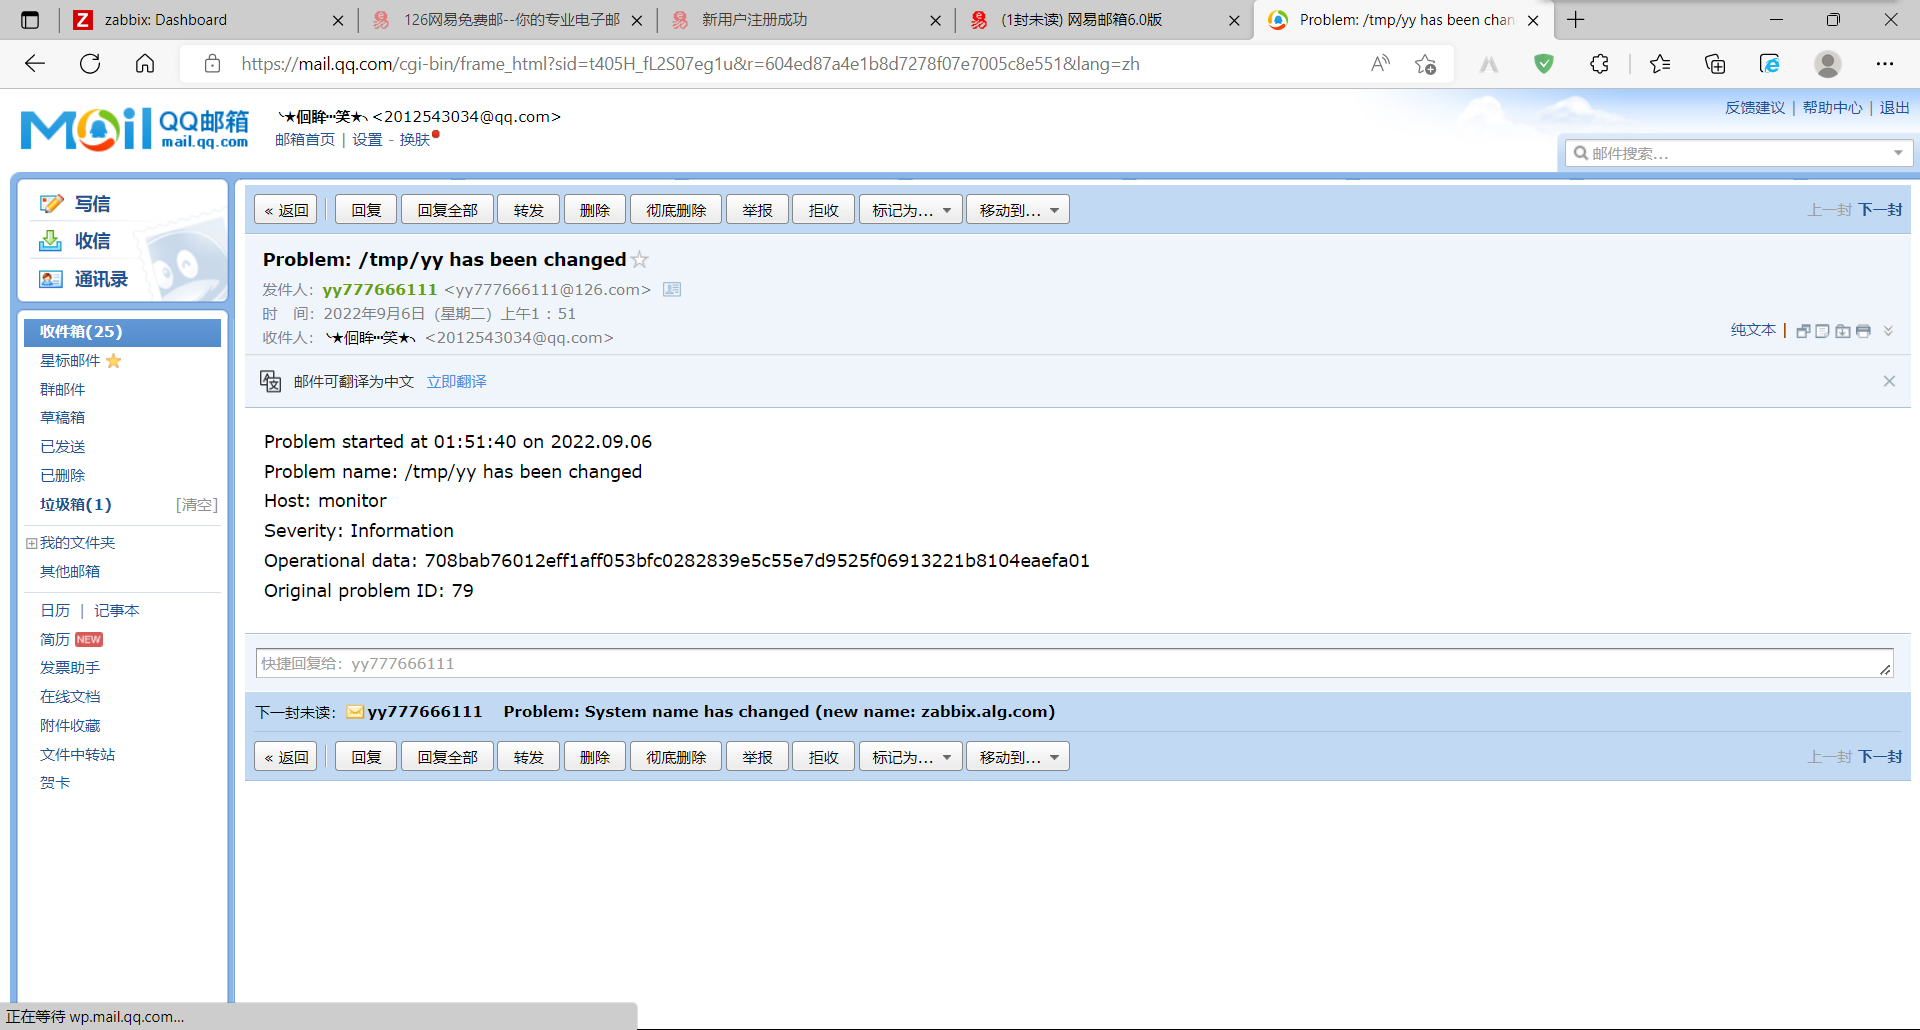This screenshot has width=1920, height=1030.
Task: Click 清空 to empty spam folder
Action: [197, 505]
